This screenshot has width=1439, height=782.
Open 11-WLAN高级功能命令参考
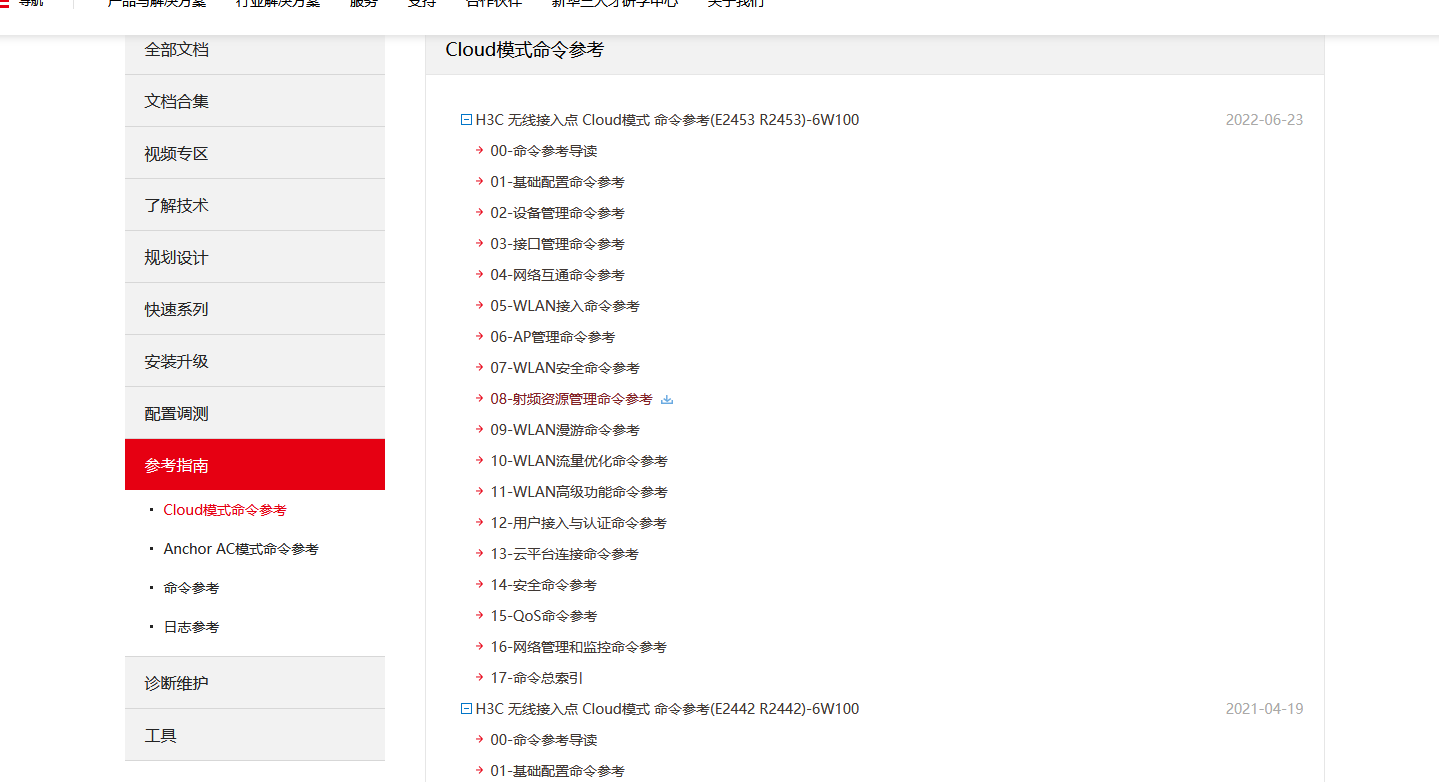click(579, 492)
